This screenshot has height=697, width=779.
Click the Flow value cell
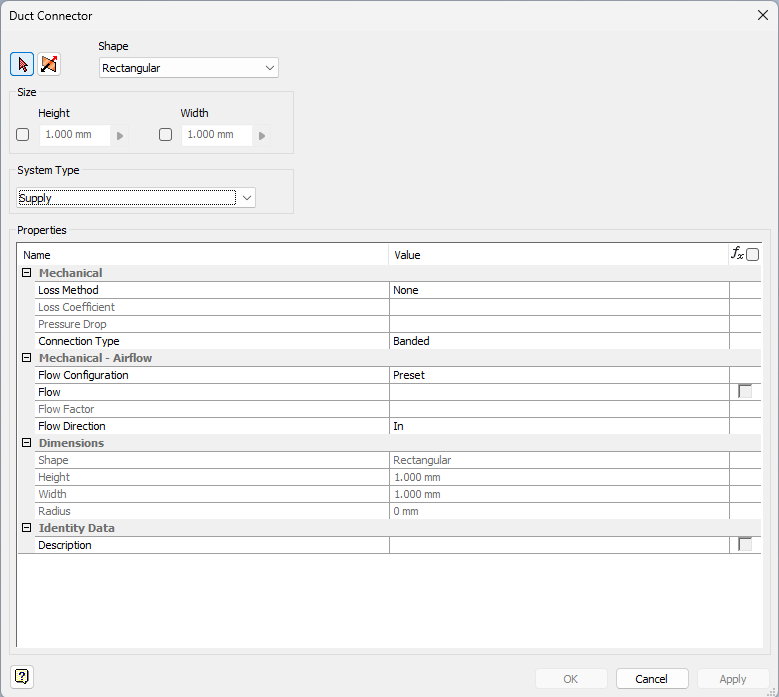coord(559,392)
